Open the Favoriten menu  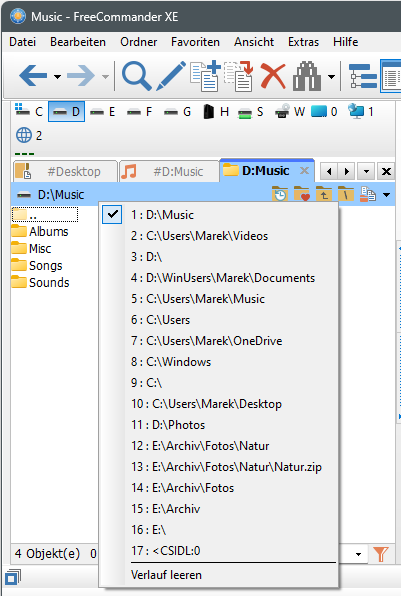(x=195, y=42)
